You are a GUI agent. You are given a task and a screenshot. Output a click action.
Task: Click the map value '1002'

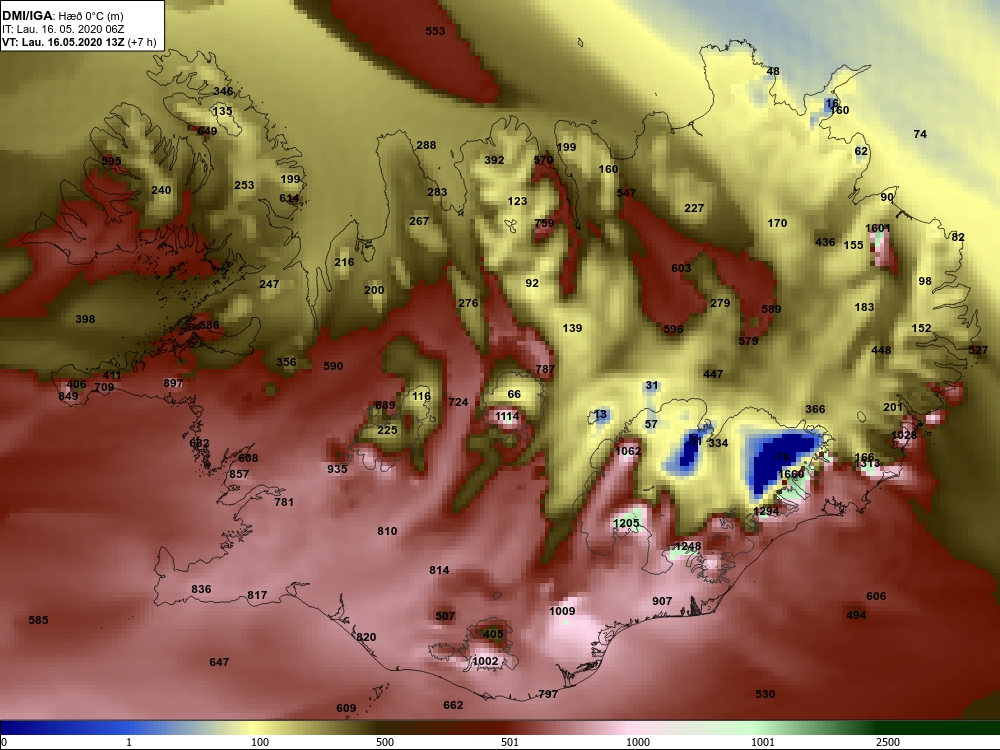pos(485,661)
